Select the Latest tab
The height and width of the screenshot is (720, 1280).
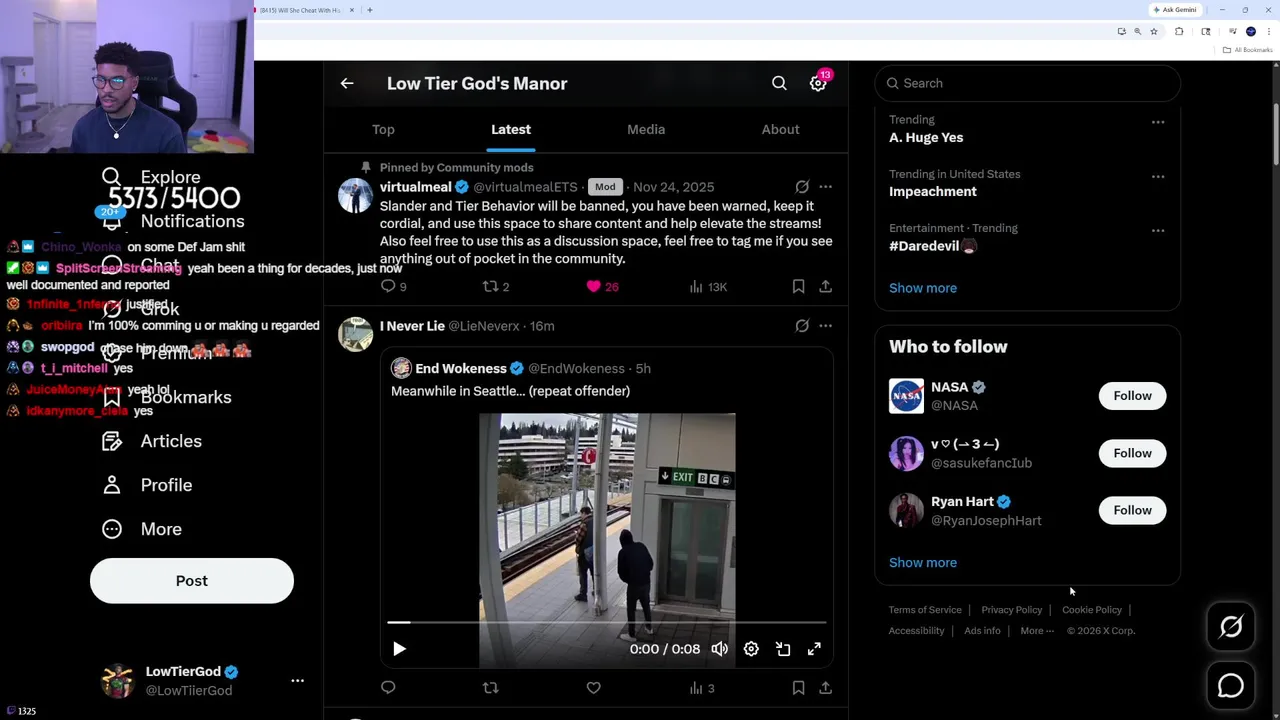[x=511, y=129]
